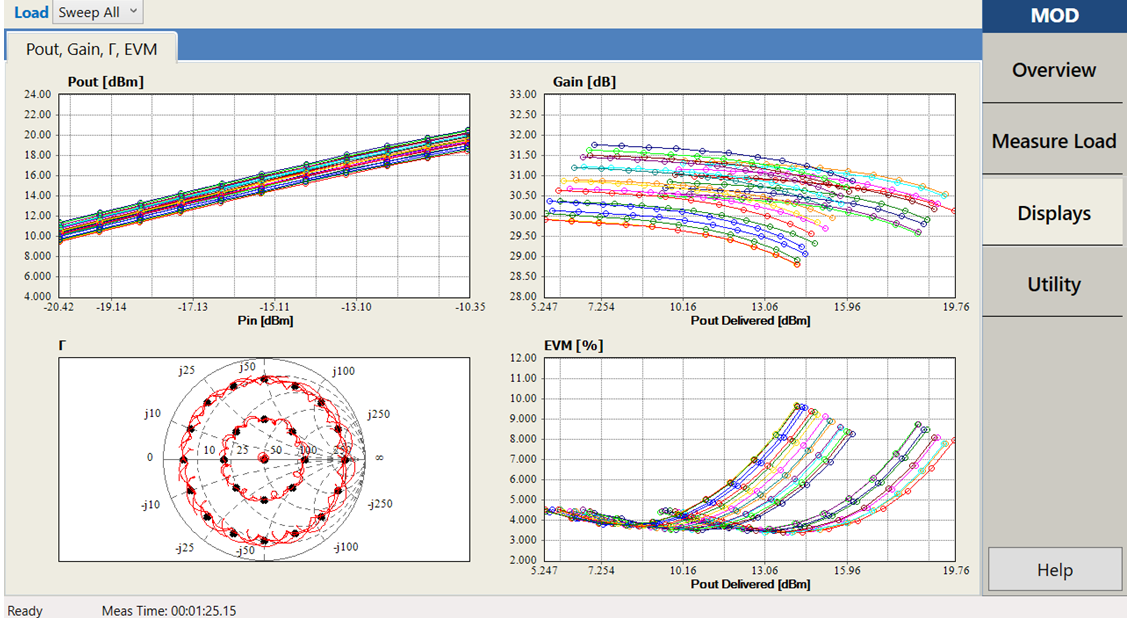Click the Gain plot area
Viewport: 1134px width, 618px height.
pyautogui.click(x=749, y=195)
